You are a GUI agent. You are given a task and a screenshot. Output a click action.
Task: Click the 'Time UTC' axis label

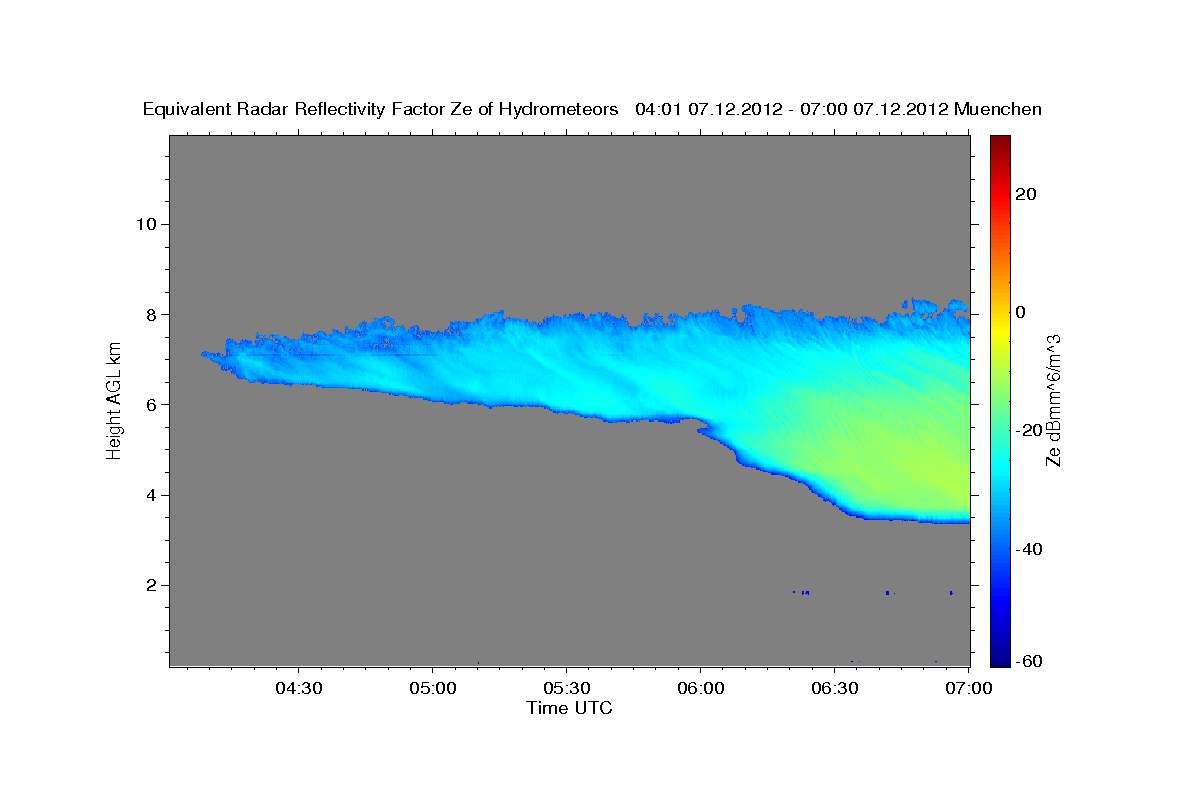point(569,708)
